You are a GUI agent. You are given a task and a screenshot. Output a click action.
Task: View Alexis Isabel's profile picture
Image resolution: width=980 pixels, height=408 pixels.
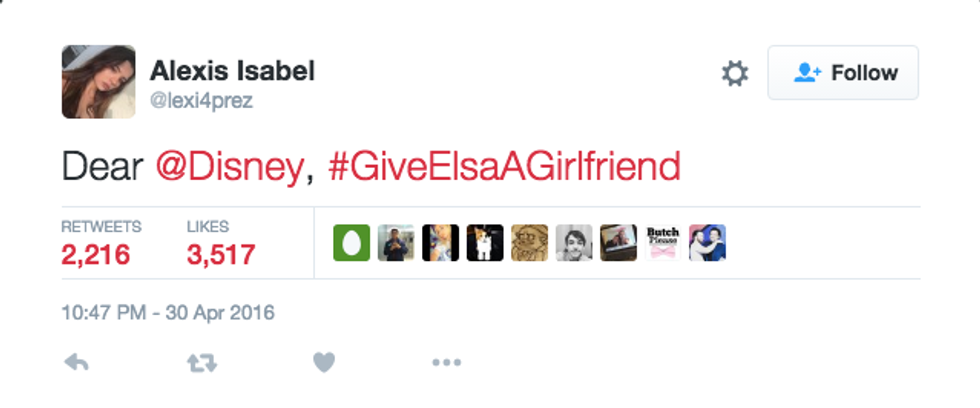tap(98, 82)
